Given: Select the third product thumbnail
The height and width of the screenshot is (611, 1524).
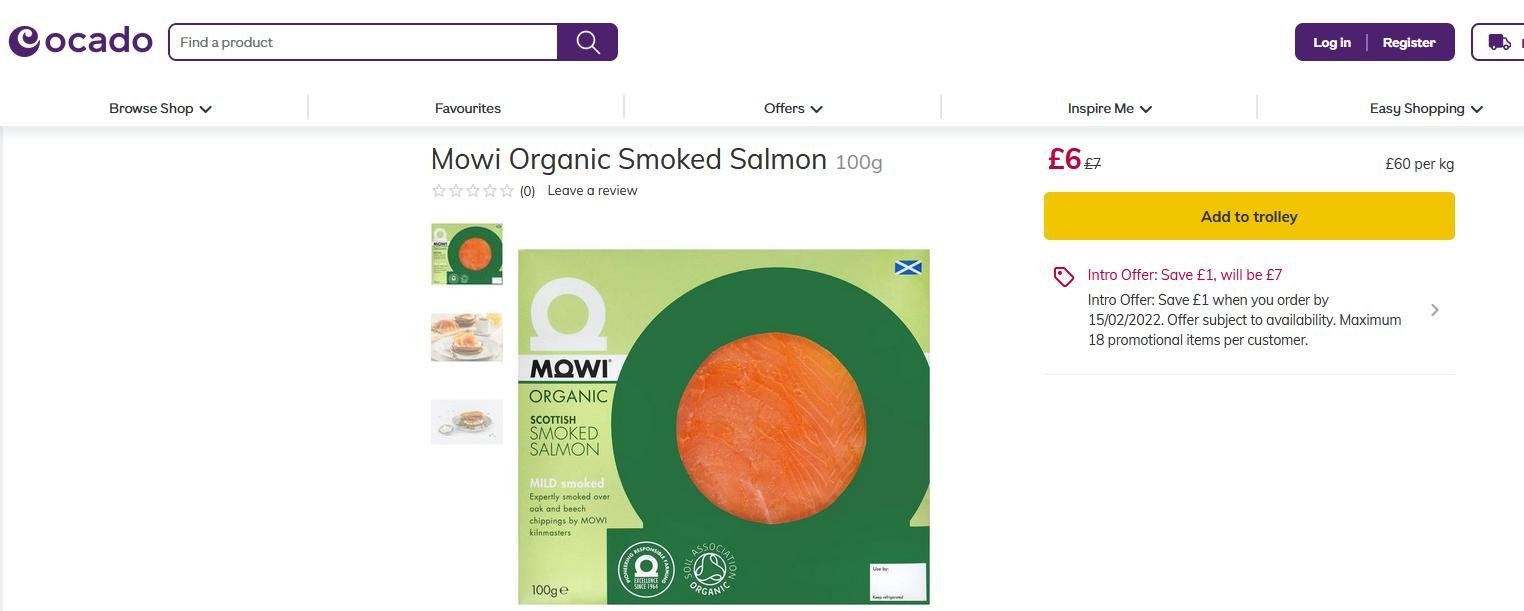Looking at the screenshot, I should tap(467, 421).
